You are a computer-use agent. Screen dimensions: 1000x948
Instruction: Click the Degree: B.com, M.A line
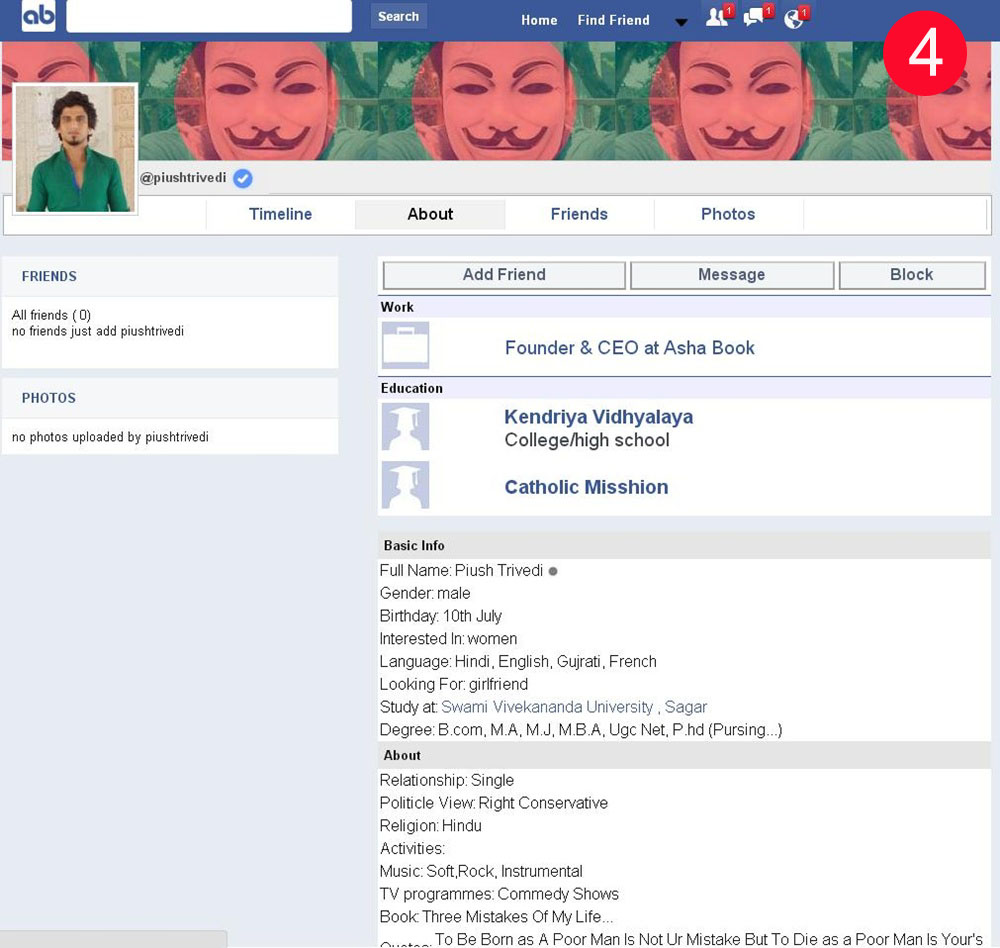[580, 730]
